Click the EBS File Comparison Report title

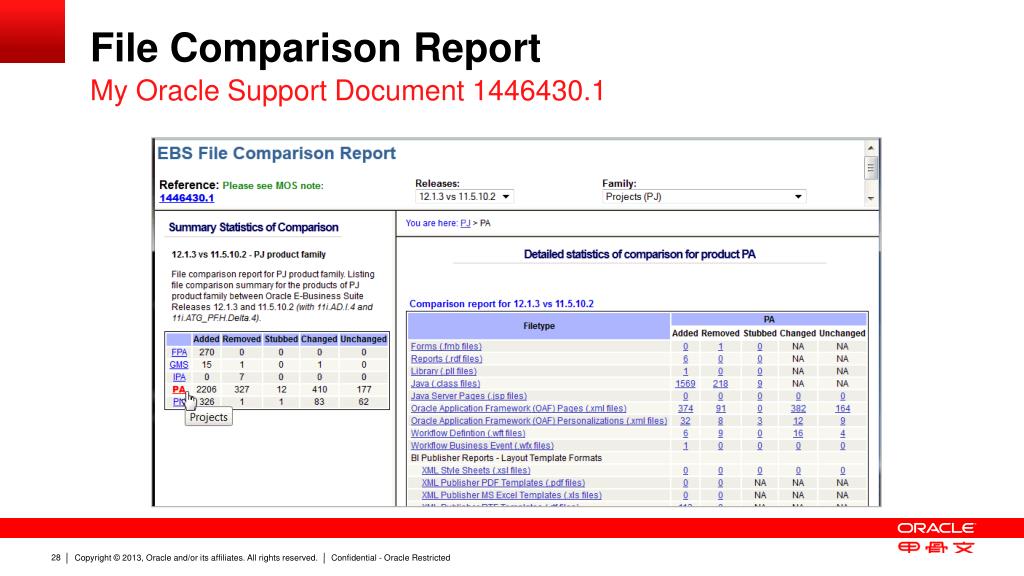(276, 153)
